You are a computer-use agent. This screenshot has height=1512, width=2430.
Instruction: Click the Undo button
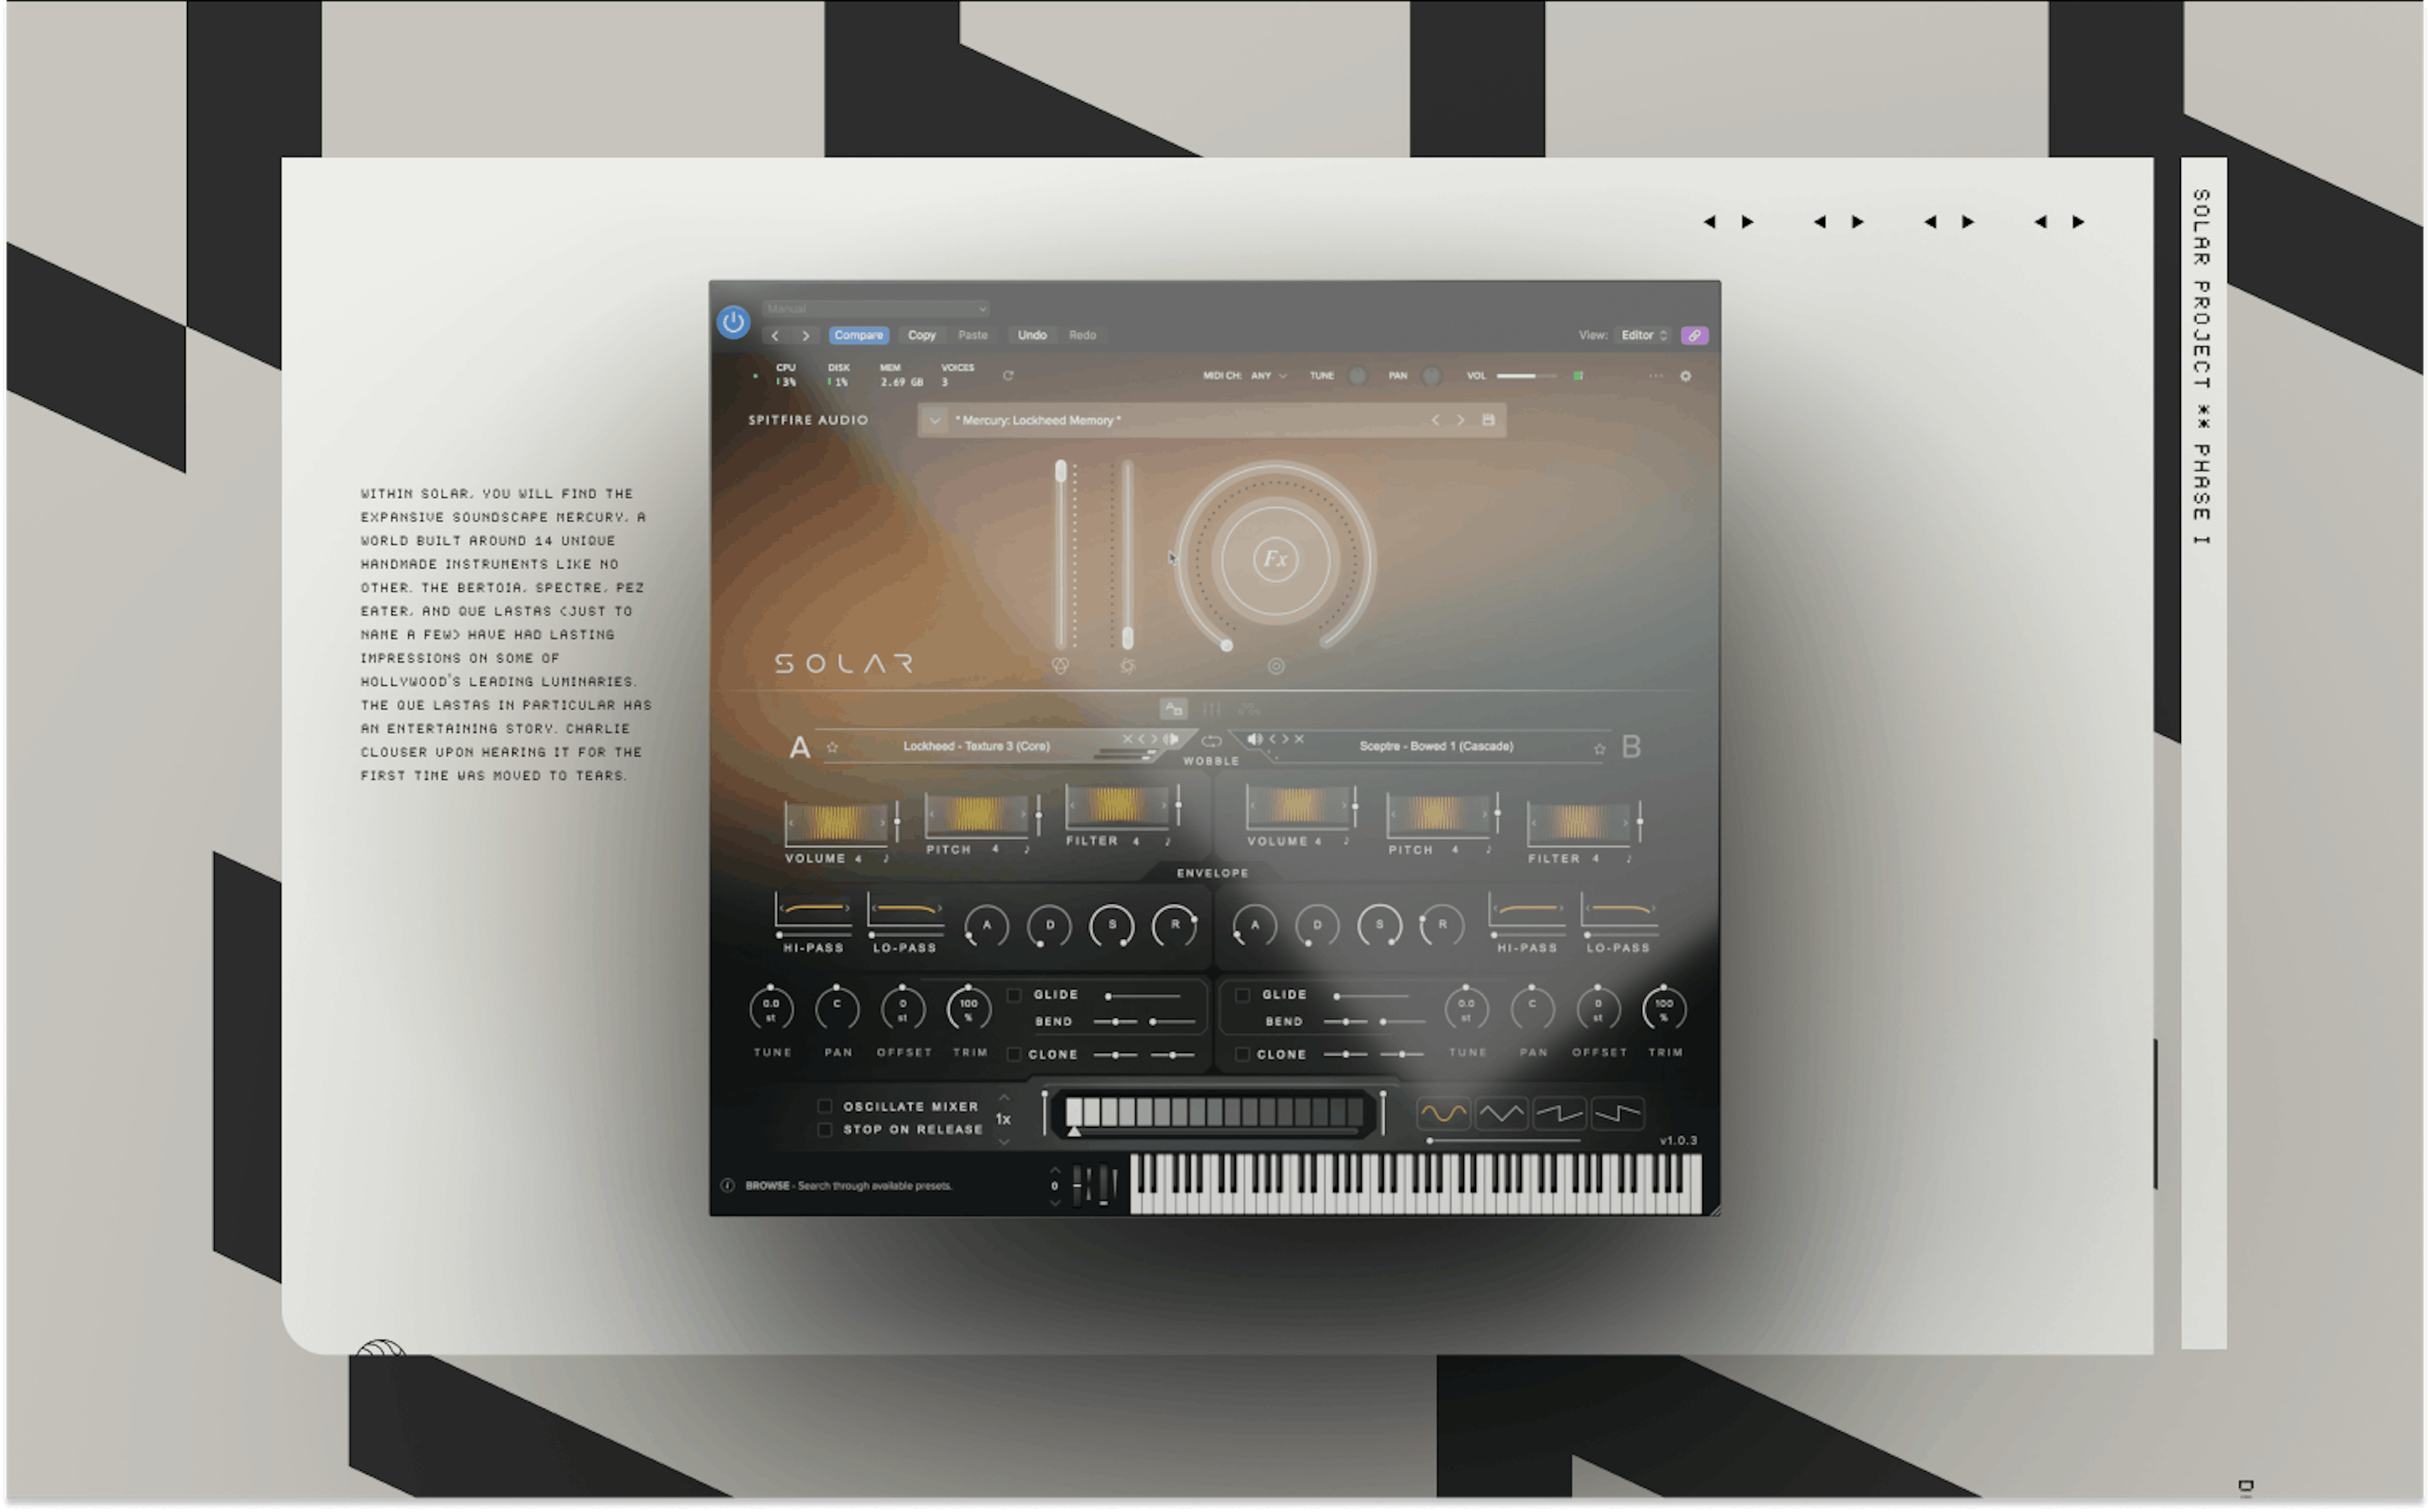[1032, 335]
